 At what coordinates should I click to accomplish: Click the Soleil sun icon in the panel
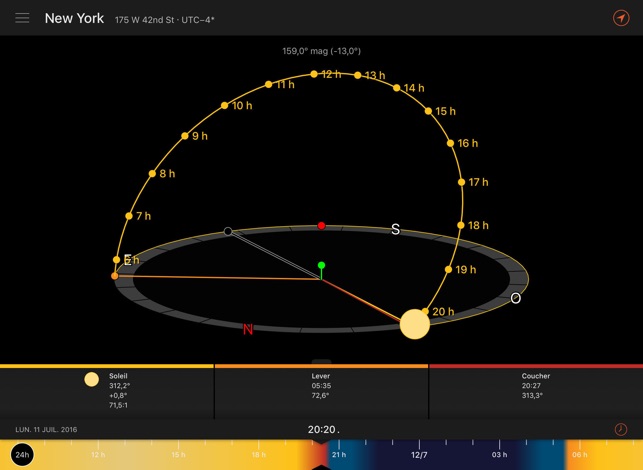click(x=91, y=379)
